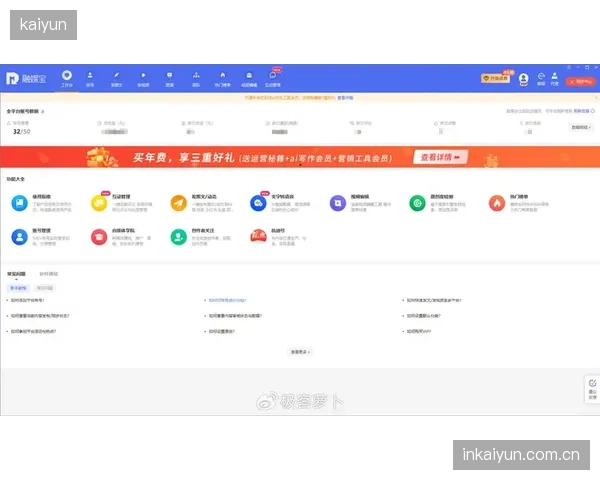Click the 升级会员 upgrade membership button
Screen dimensions: 600x480
496,78
